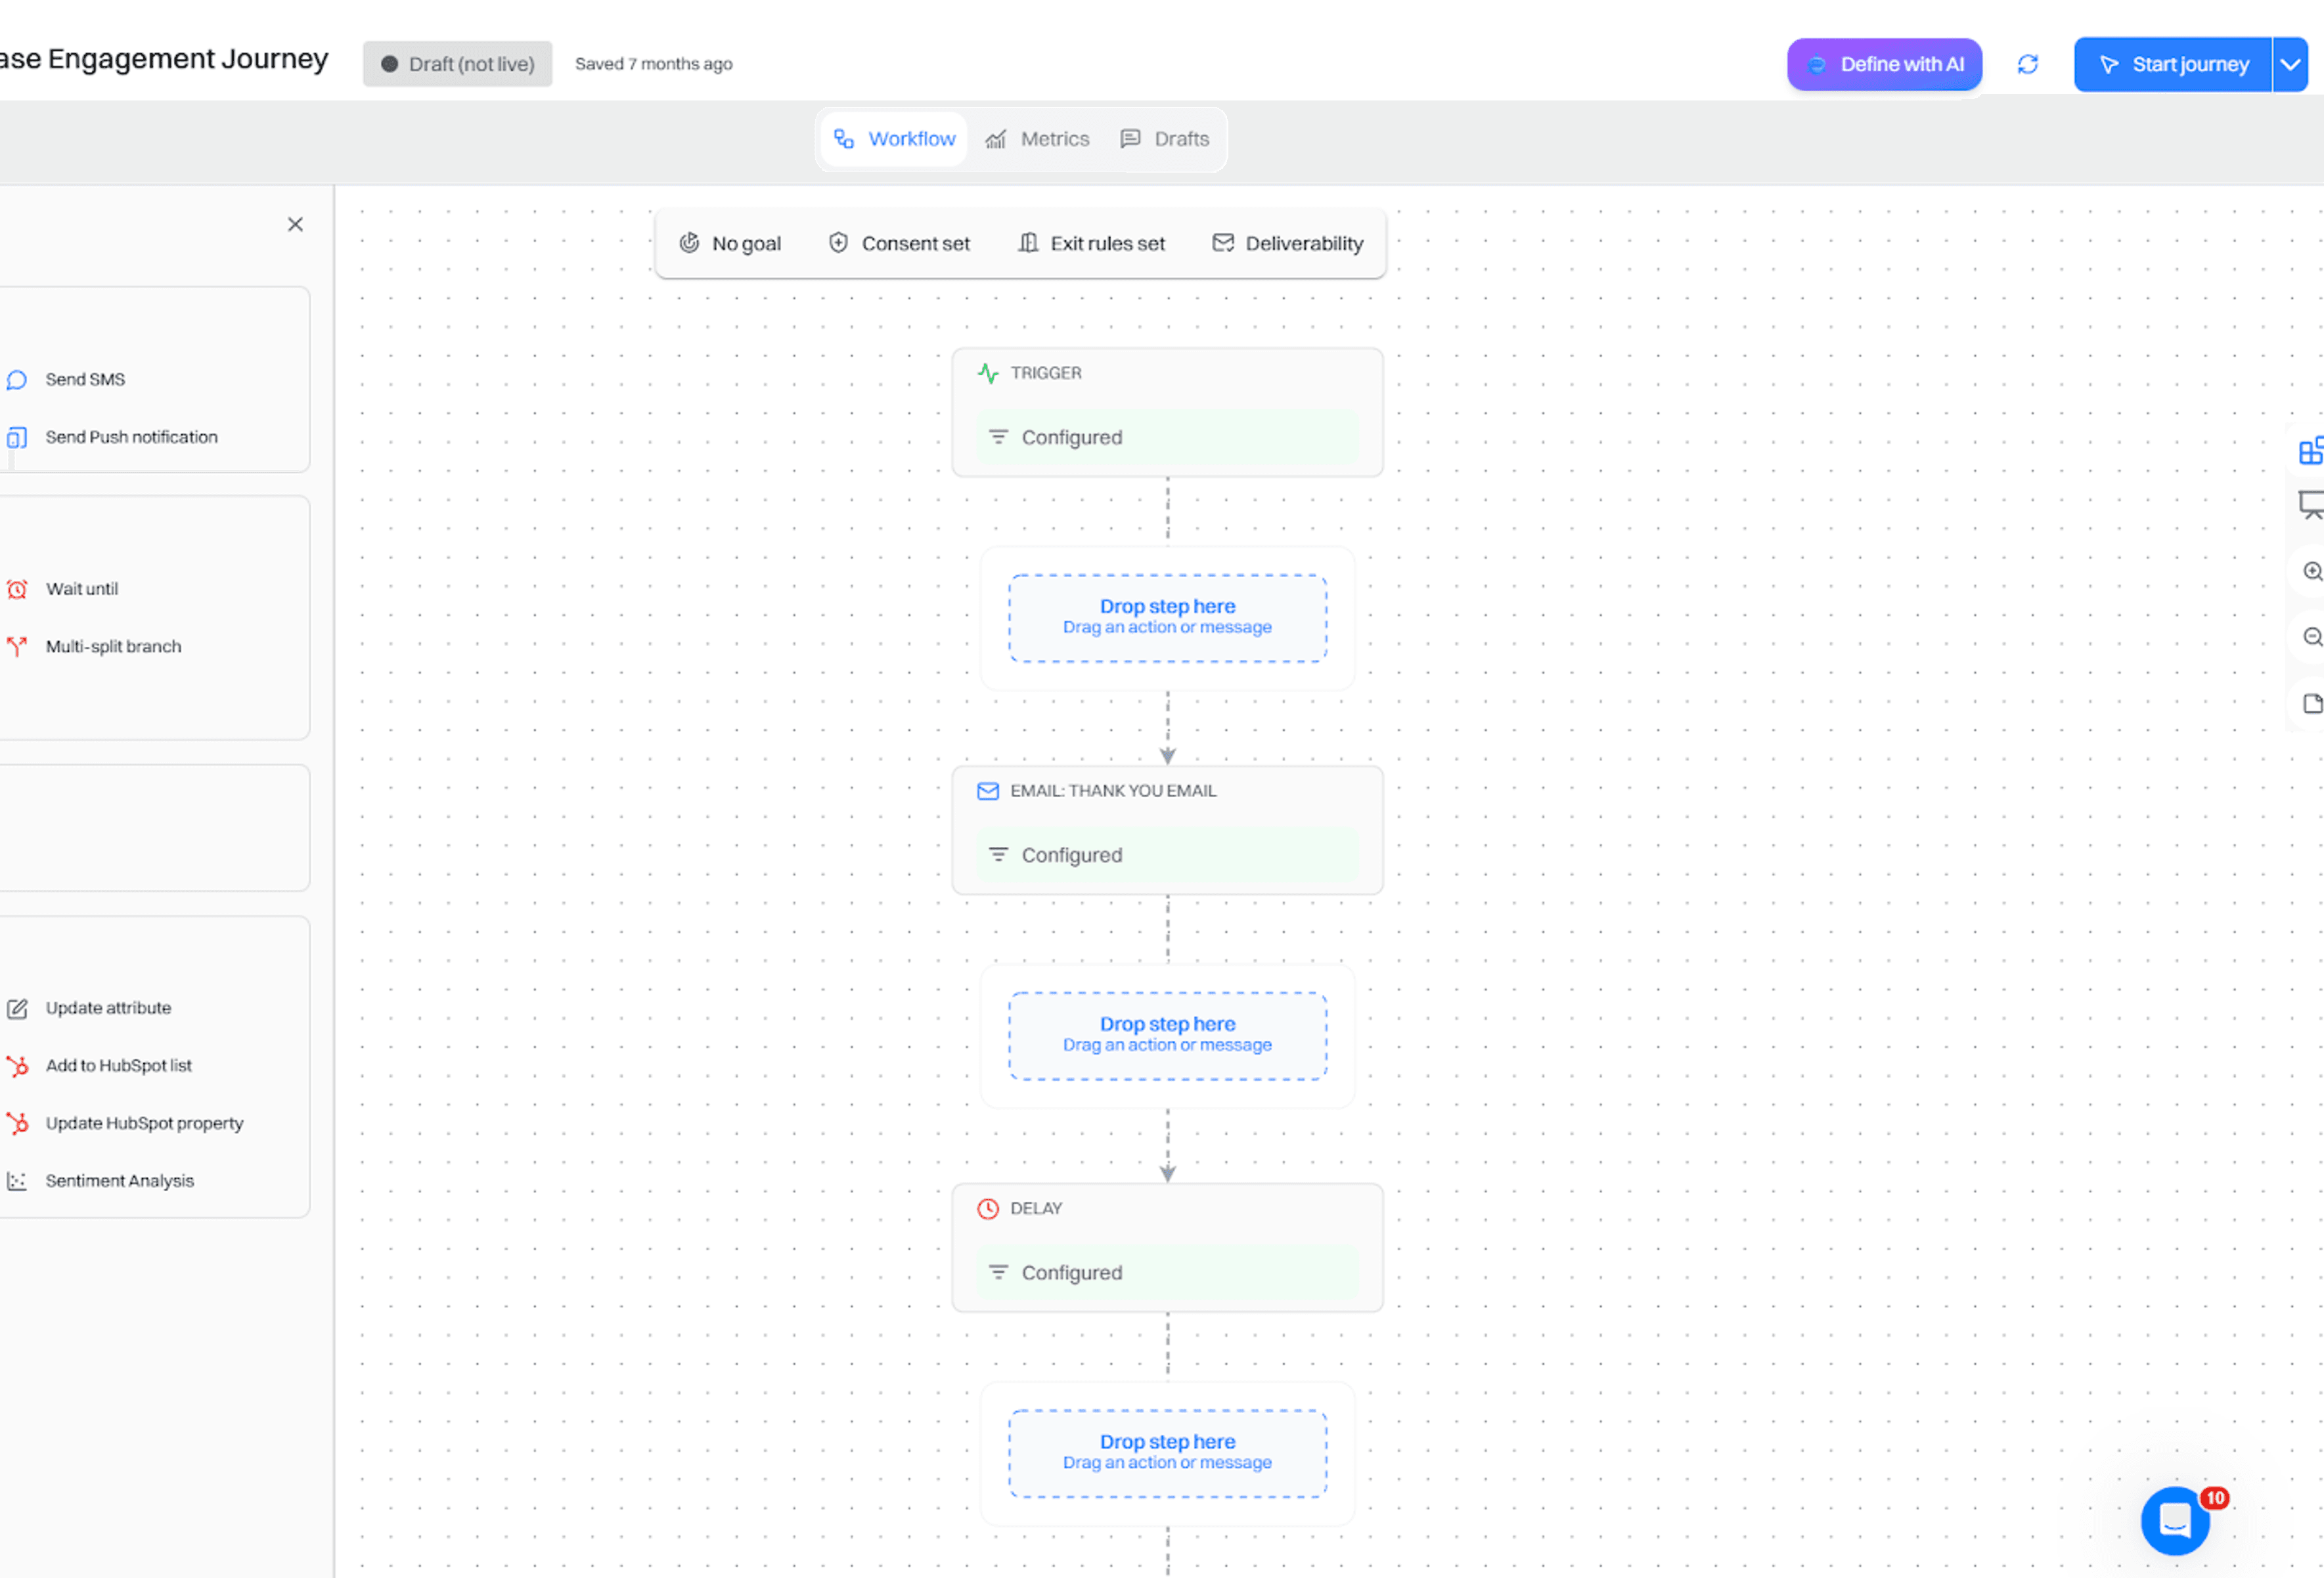Select the Send Push notification action
The image size is (2324, 1578).
click(131, 436)
